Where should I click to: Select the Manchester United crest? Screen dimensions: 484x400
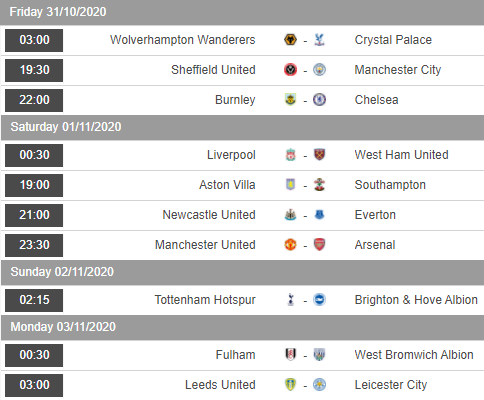click(x=290, y=245)
